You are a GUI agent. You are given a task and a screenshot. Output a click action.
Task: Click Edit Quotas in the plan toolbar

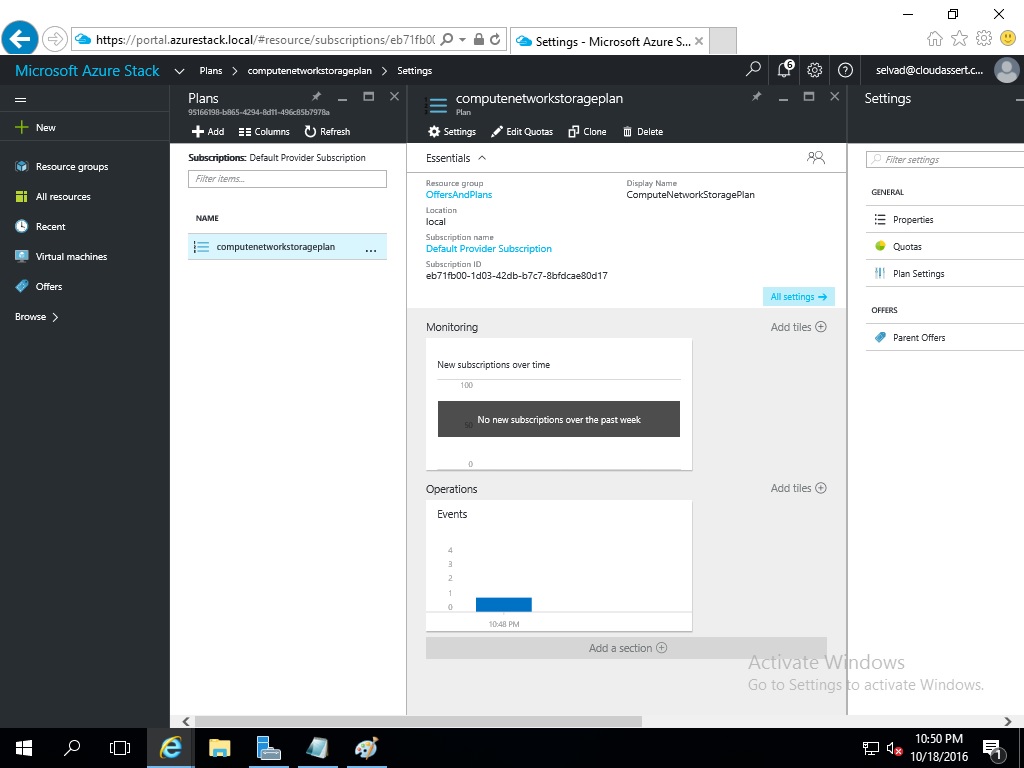coord(522,131)
